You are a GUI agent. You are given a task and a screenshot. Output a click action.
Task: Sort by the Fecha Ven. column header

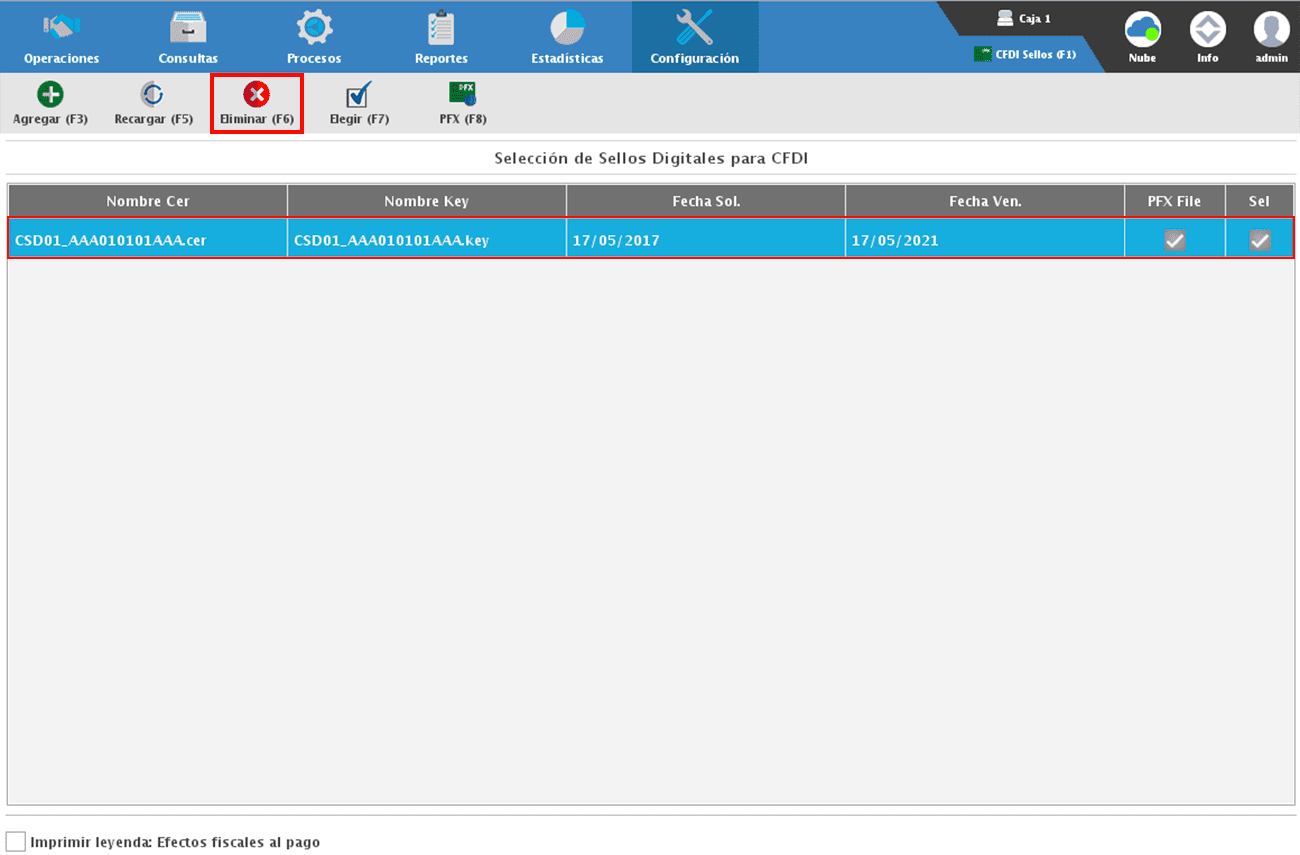(984, 201)
